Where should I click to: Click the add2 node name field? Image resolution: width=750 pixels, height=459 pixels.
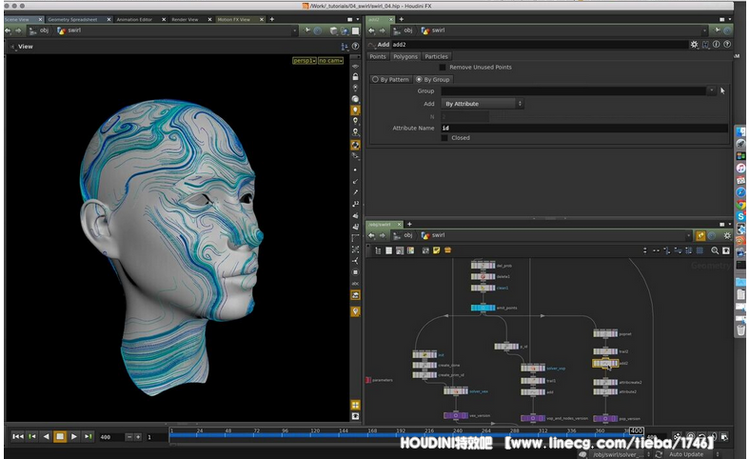(x=539, y=44)
